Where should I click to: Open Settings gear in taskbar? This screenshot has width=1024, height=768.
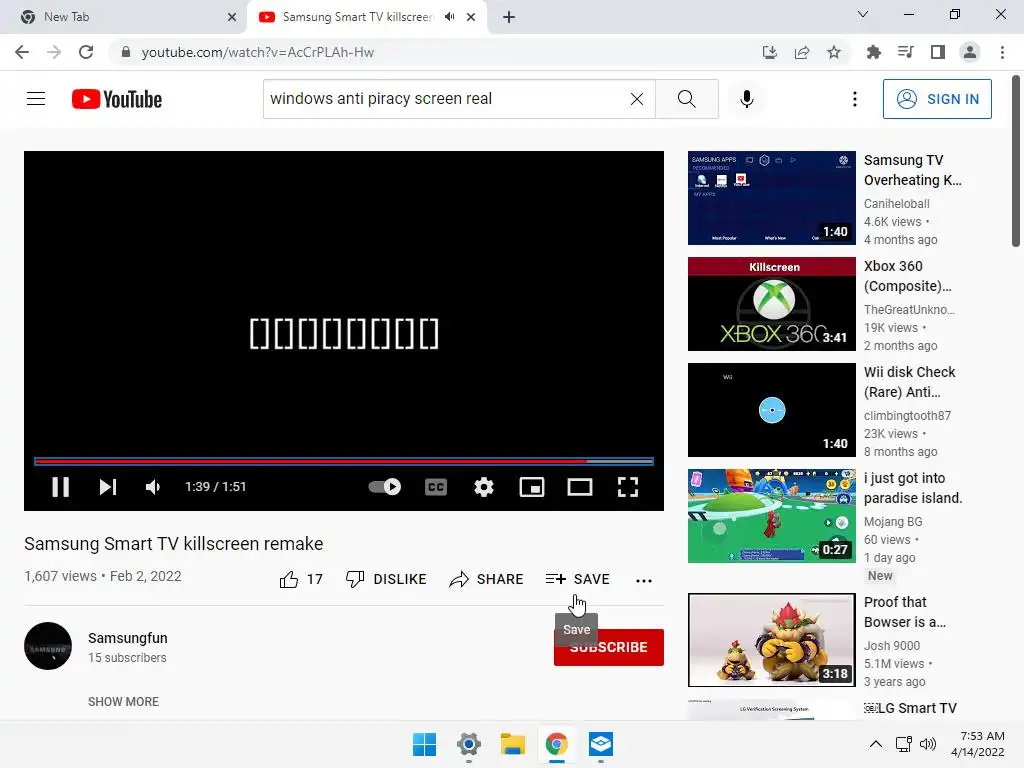click(469, 744)
